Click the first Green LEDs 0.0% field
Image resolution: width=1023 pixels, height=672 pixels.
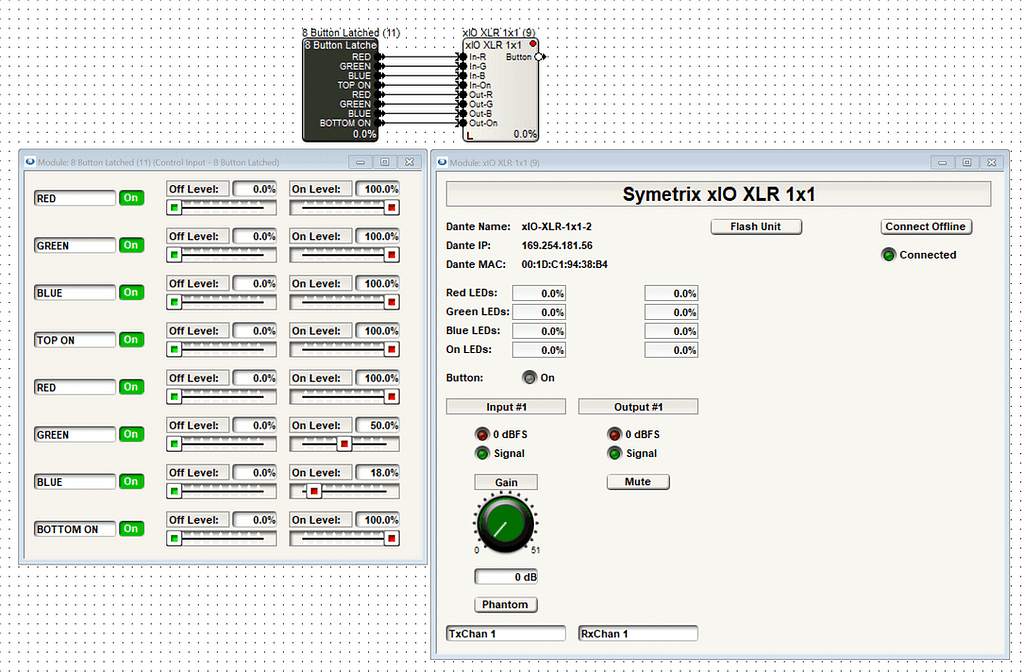point(539,313)
